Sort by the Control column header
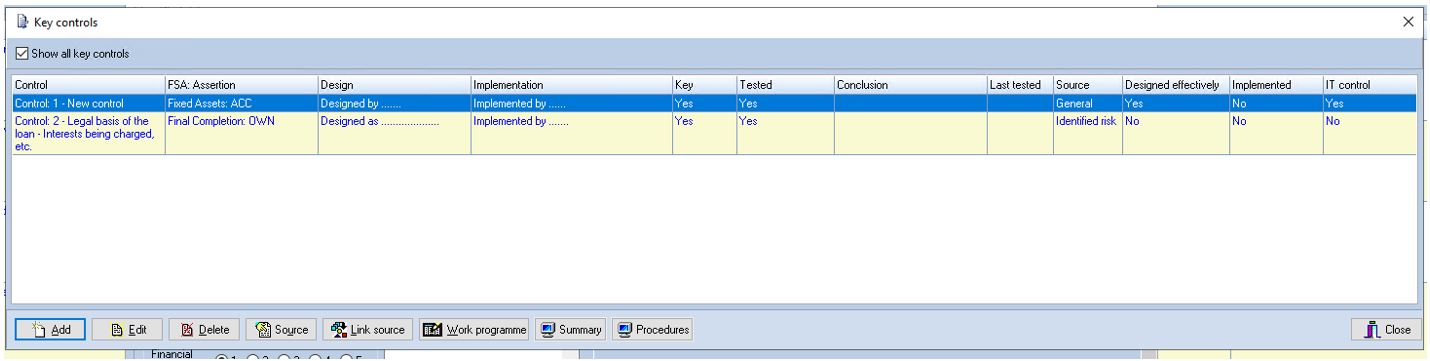 click(x=88, y=85)
